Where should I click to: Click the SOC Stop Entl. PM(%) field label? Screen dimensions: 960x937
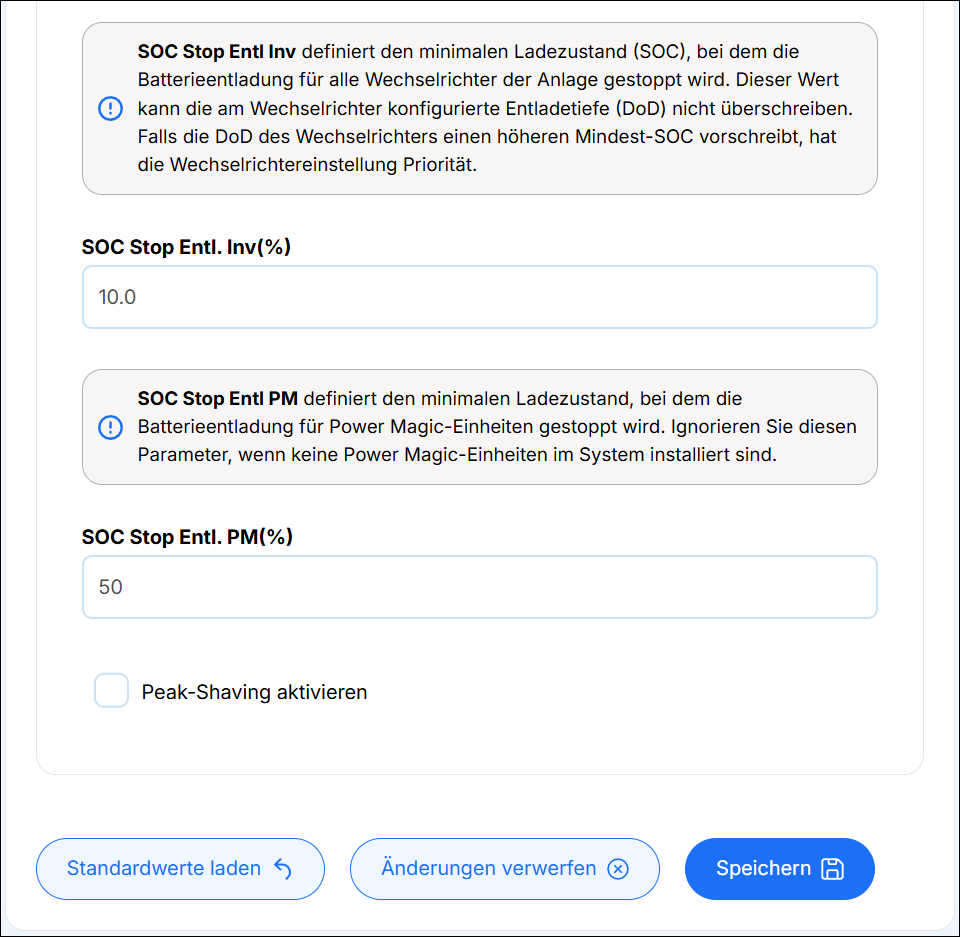(187, 537)
